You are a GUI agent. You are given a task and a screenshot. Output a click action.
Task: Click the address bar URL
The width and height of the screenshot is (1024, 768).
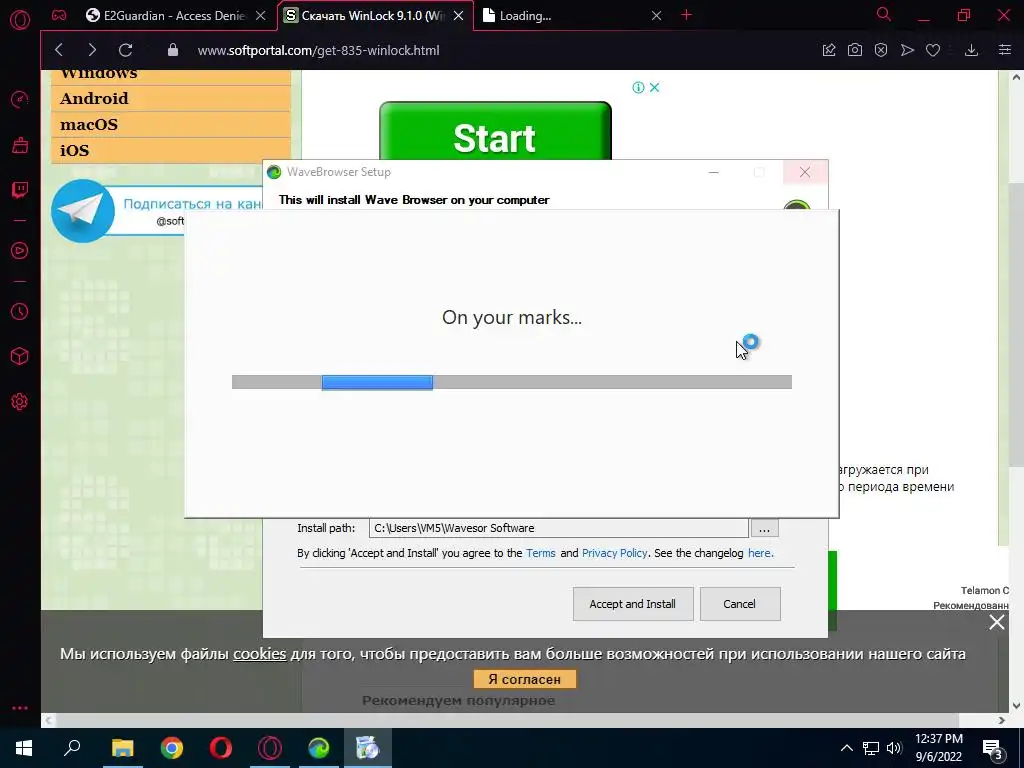pyautogui.click(x=318, y=50)
